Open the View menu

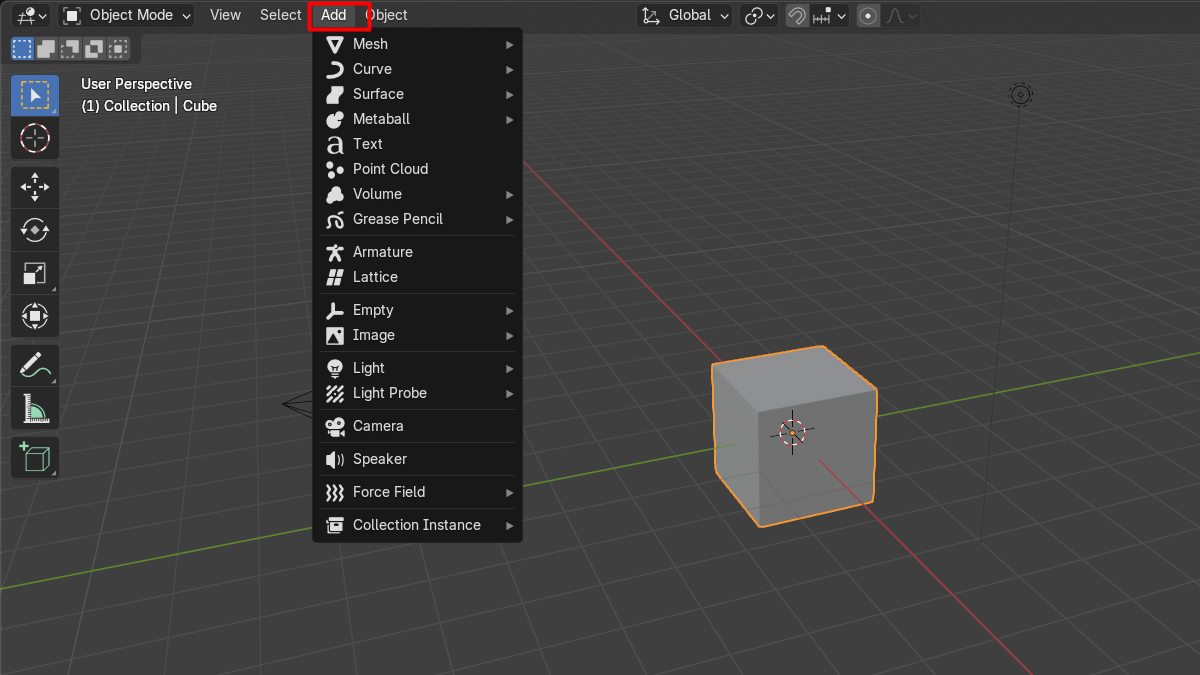(x=225, y=15)
